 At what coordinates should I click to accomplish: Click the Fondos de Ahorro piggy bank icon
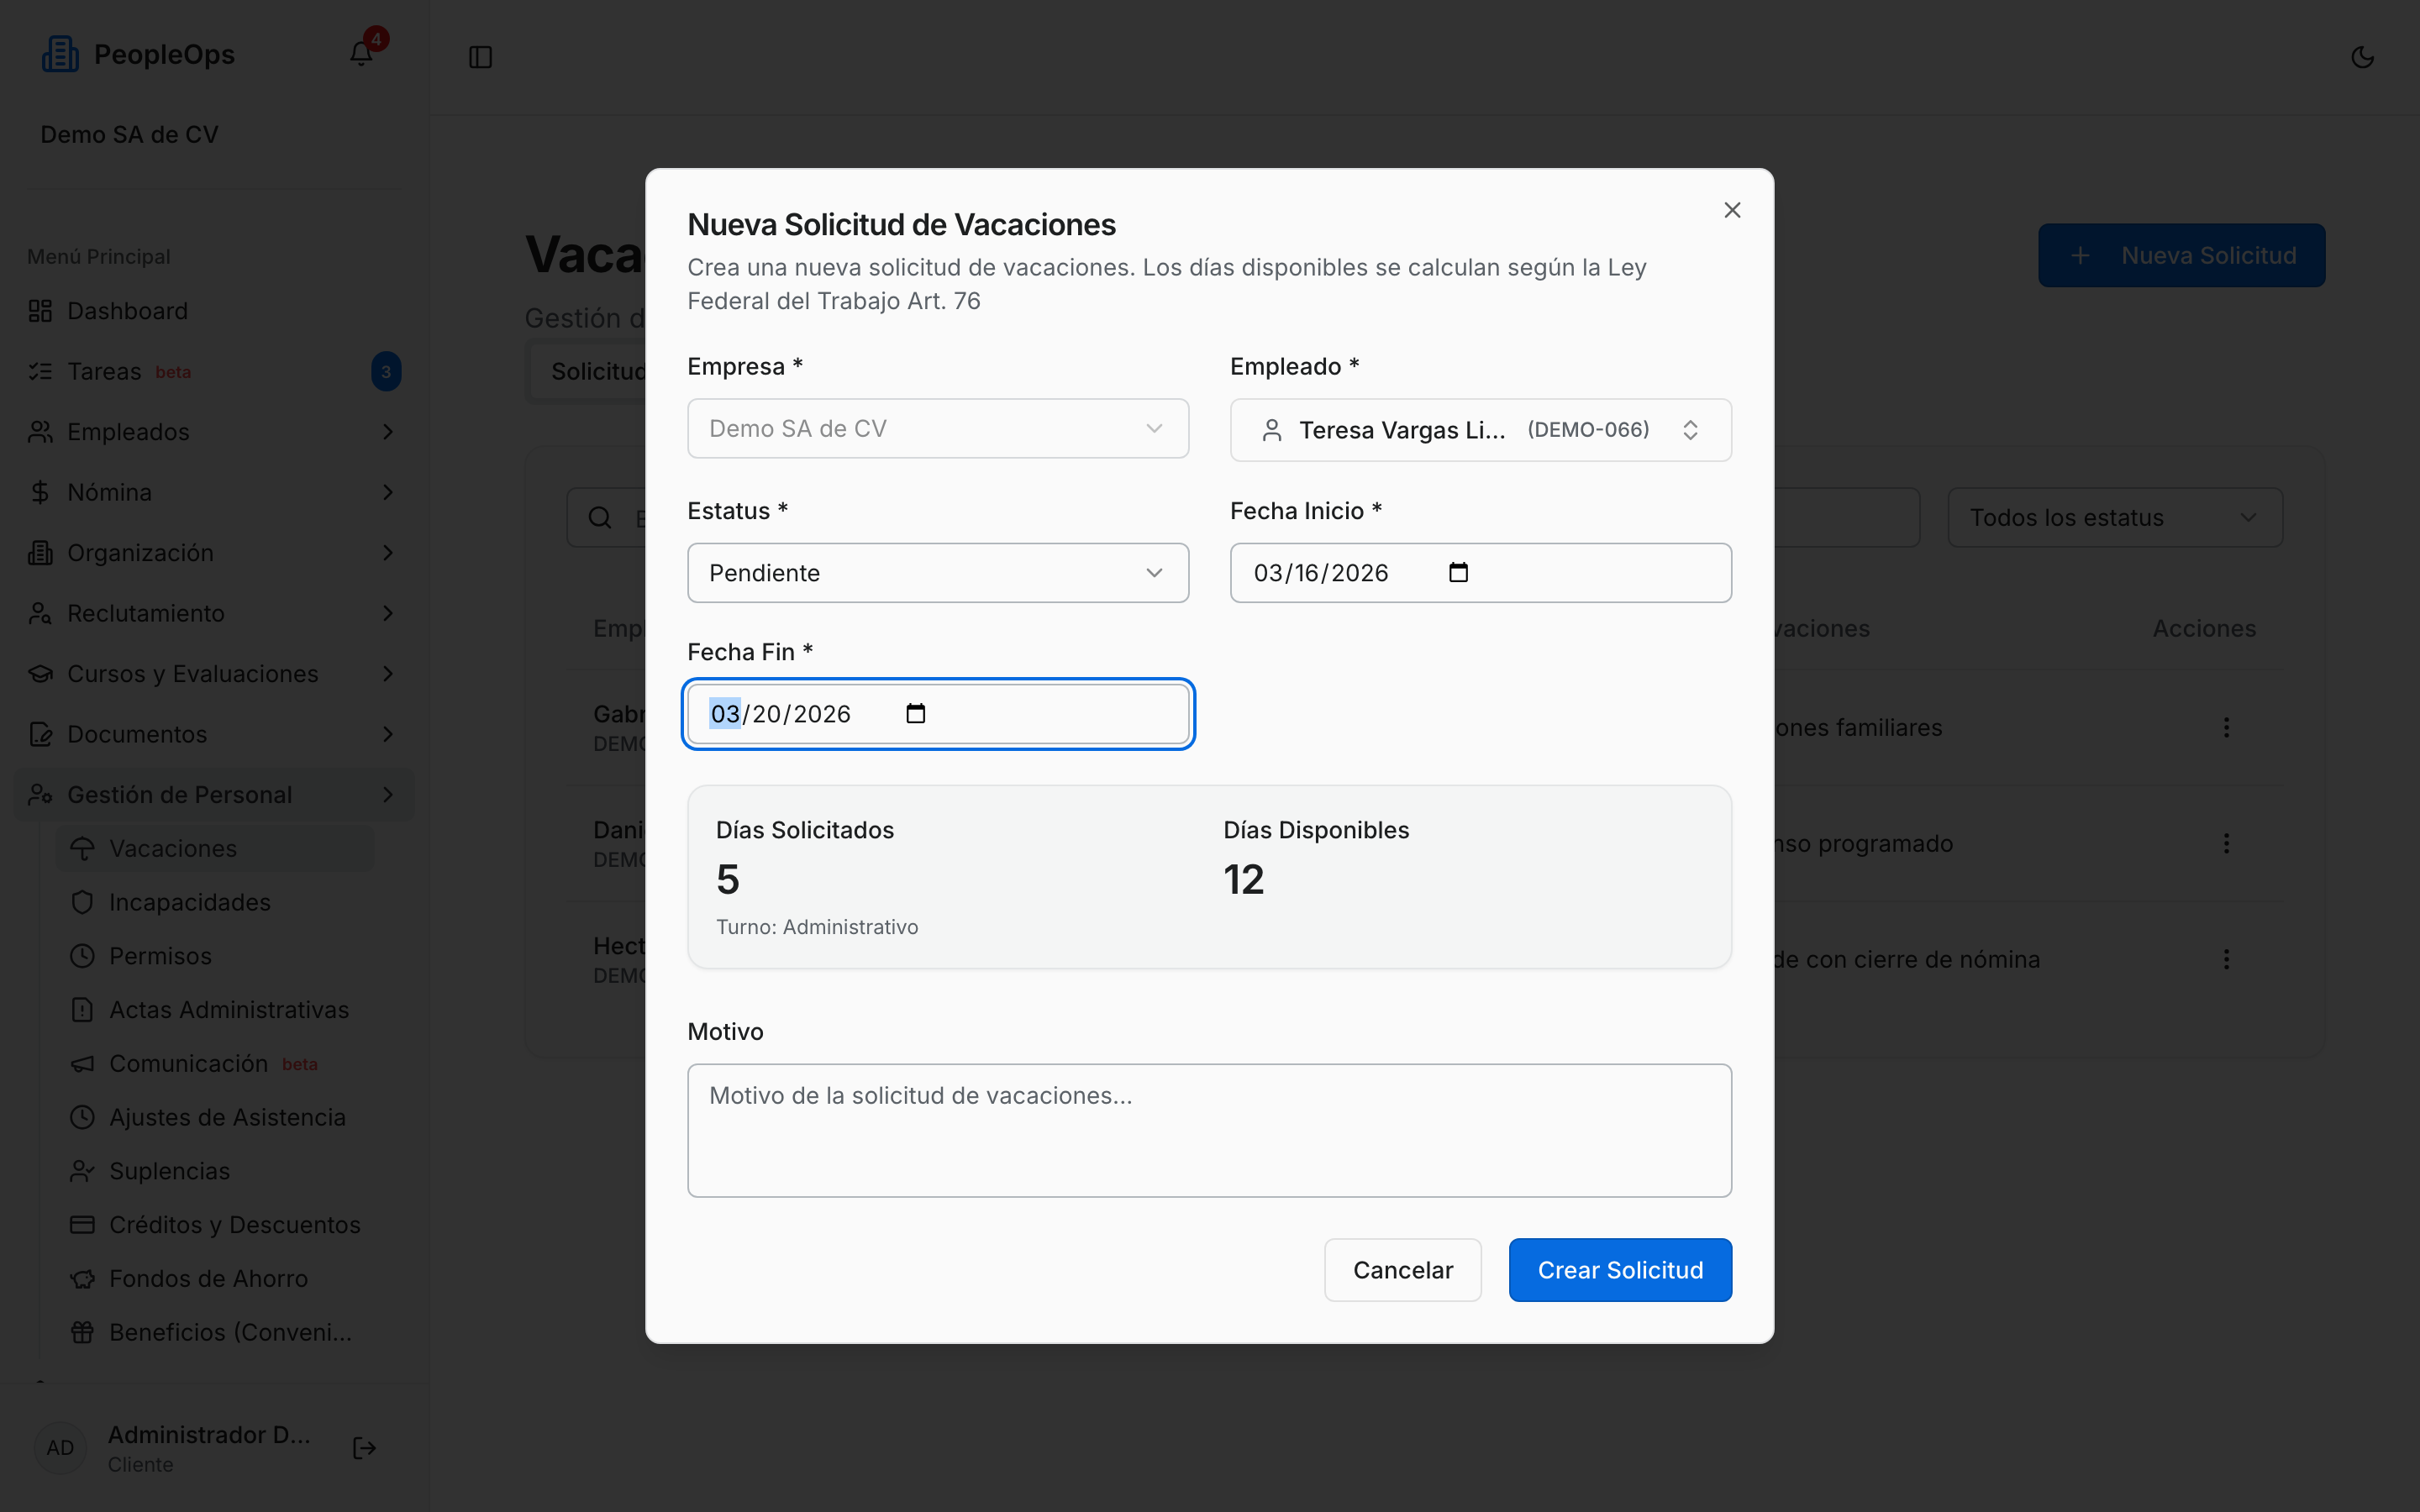pos(82,1279)
